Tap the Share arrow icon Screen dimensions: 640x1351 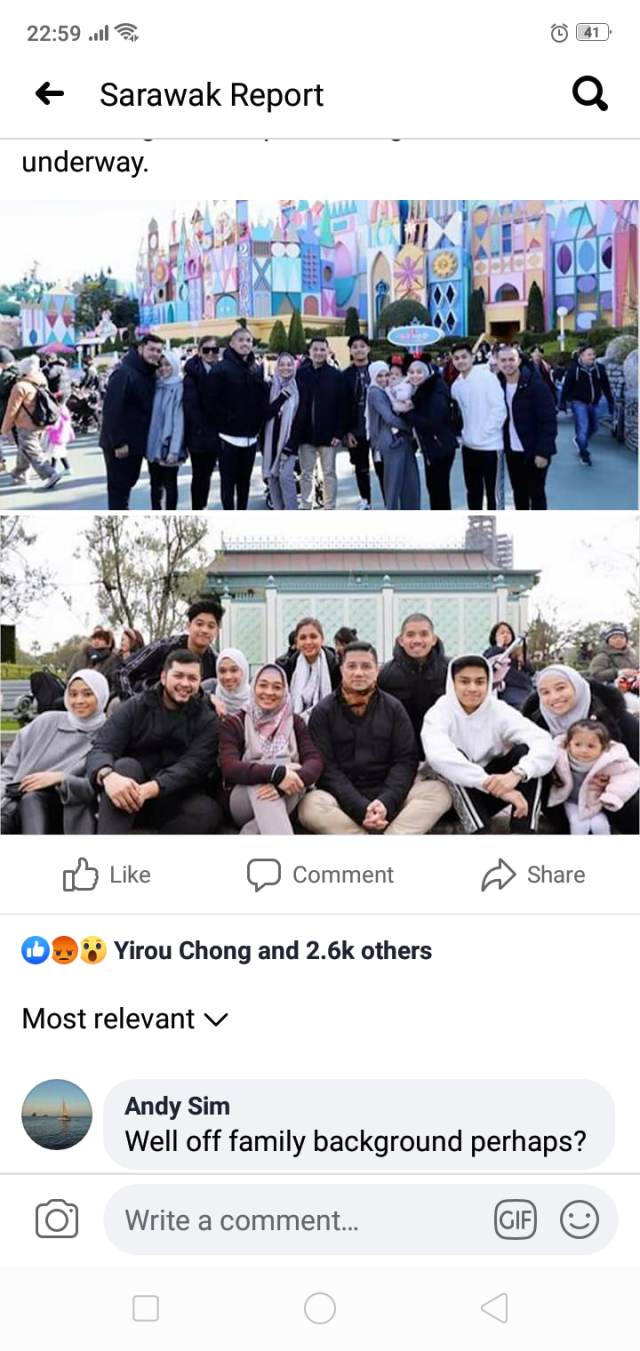click(497, 875)
